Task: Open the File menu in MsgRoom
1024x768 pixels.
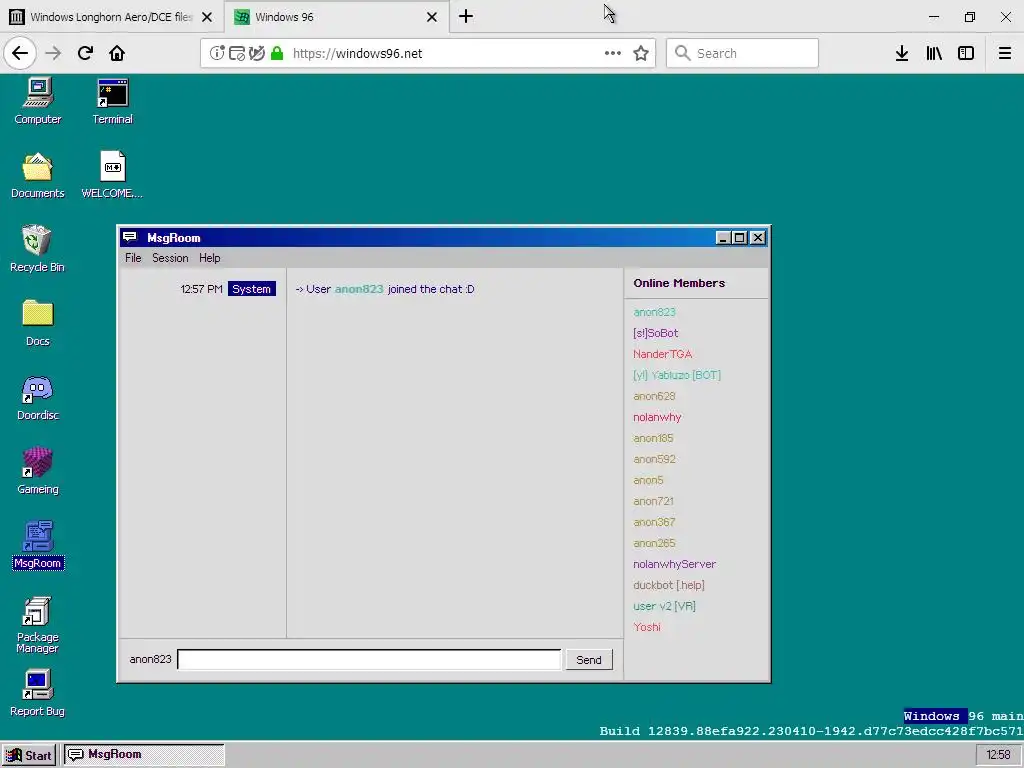Action: point(133,258)
